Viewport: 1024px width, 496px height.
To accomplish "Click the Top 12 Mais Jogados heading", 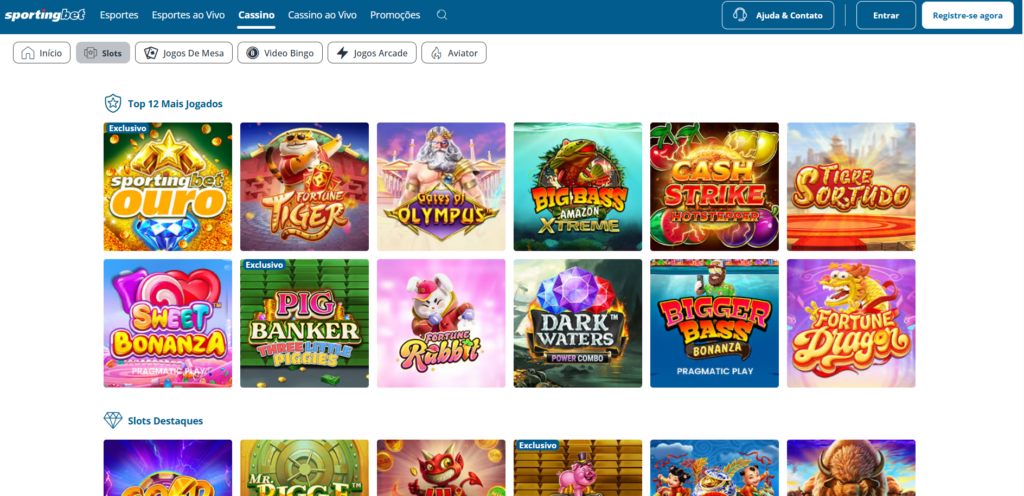I will 175,103.
